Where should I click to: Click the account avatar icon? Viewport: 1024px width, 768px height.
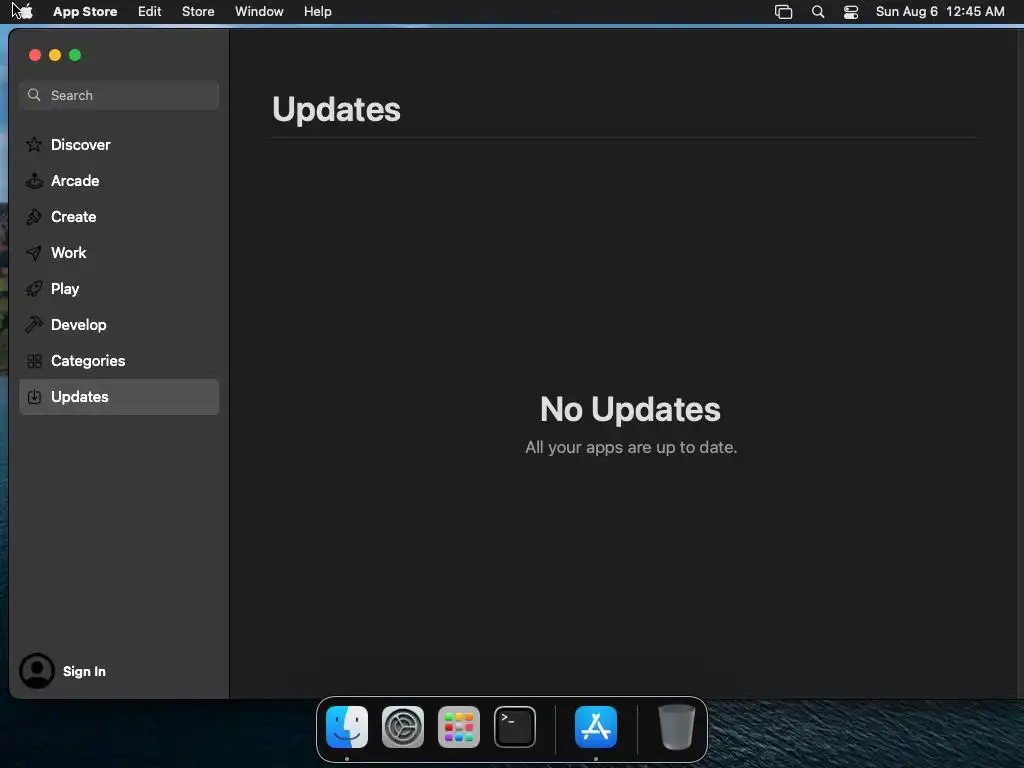pos(37,671)
